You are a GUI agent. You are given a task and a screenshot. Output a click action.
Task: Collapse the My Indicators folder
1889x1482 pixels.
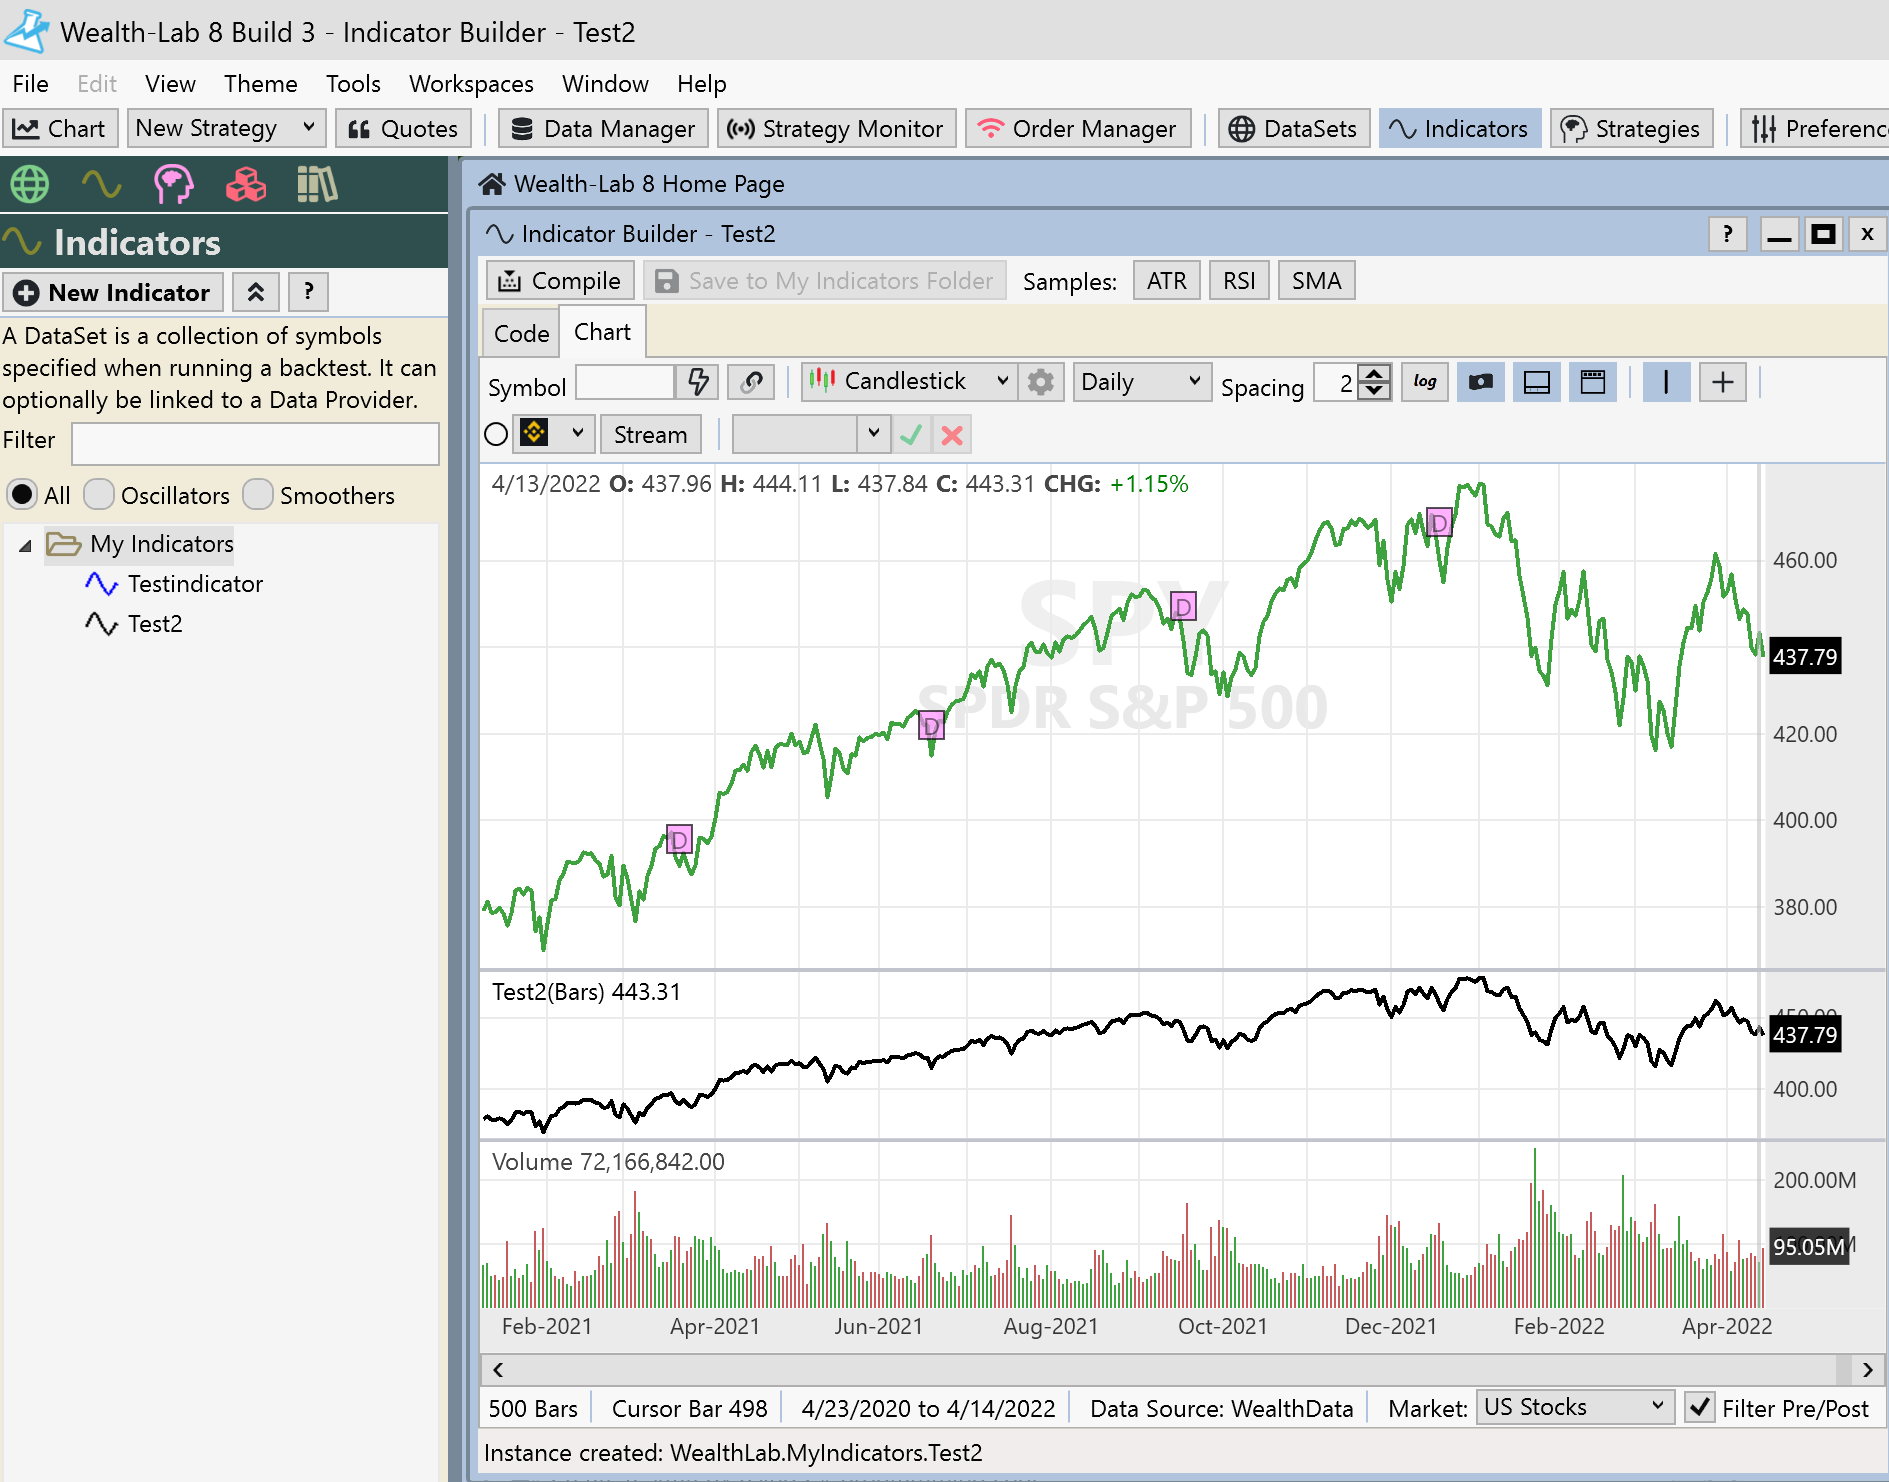[26, 545]
